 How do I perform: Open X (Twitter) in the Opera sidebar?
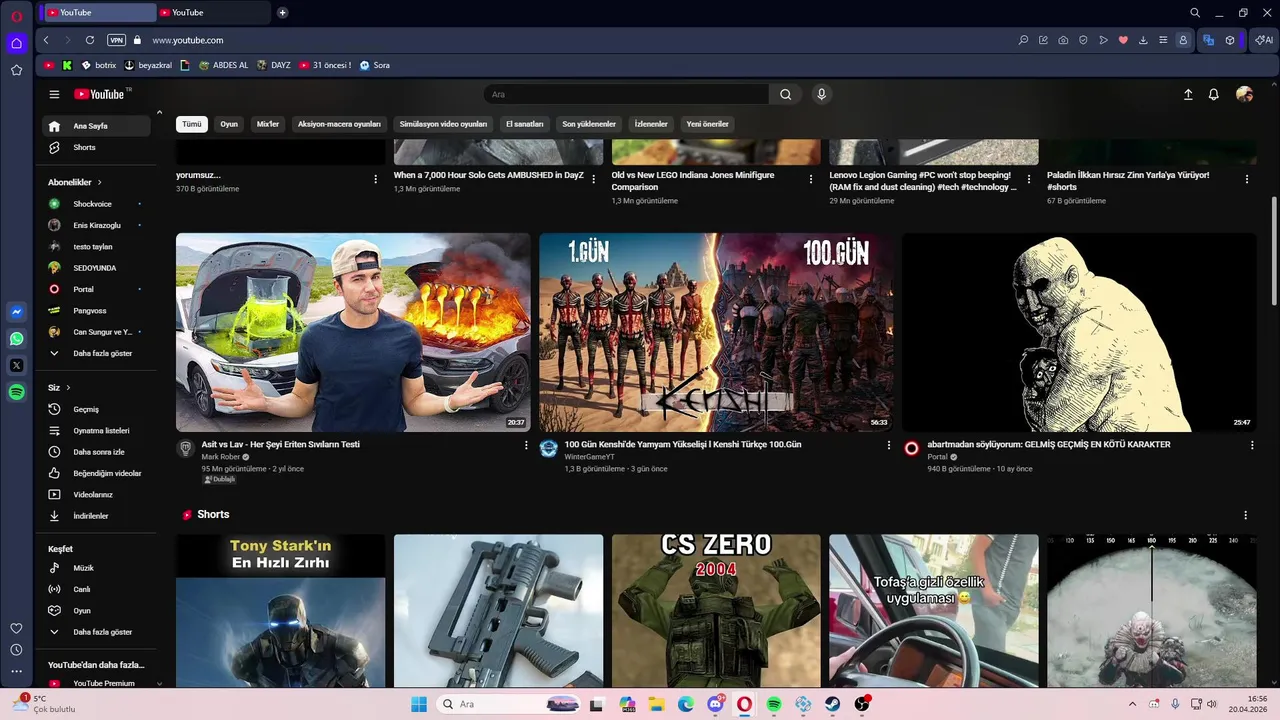[x=16, y=366]
